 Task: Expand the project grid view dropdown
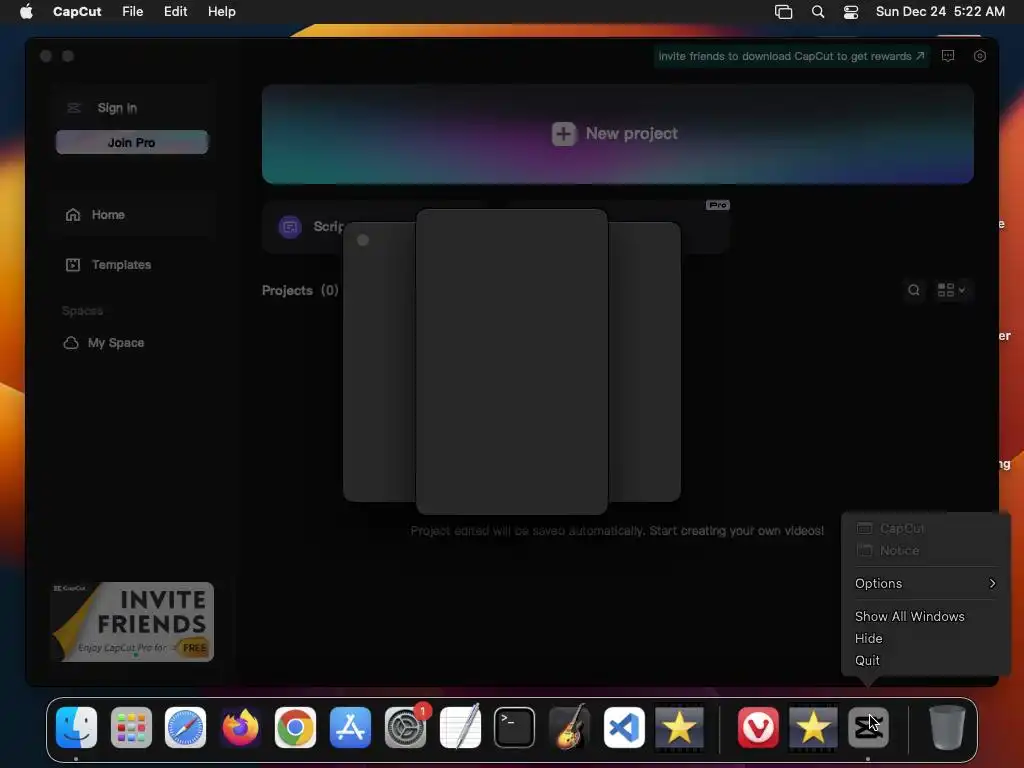pyautogui.click(x=952, y=290)
